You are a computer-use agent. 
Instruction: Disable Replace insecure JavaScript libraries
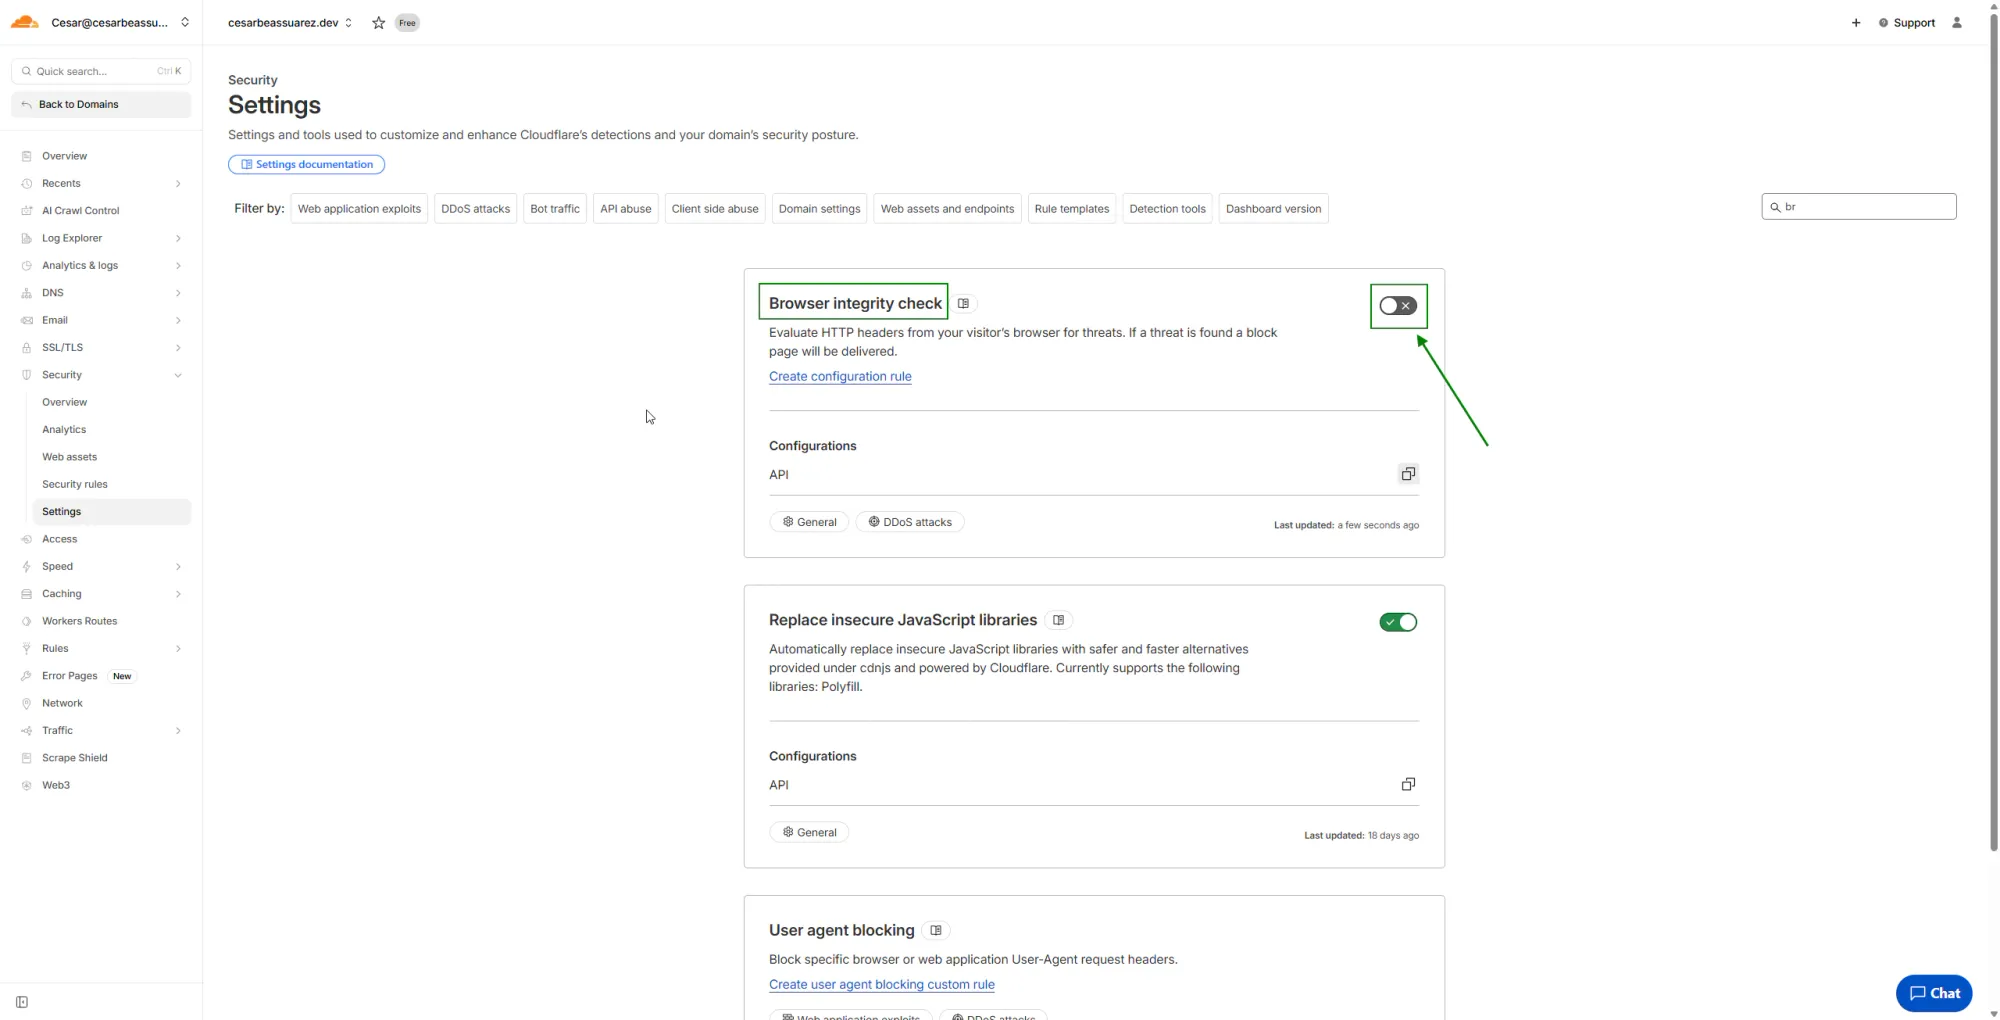click(1398, 622)
